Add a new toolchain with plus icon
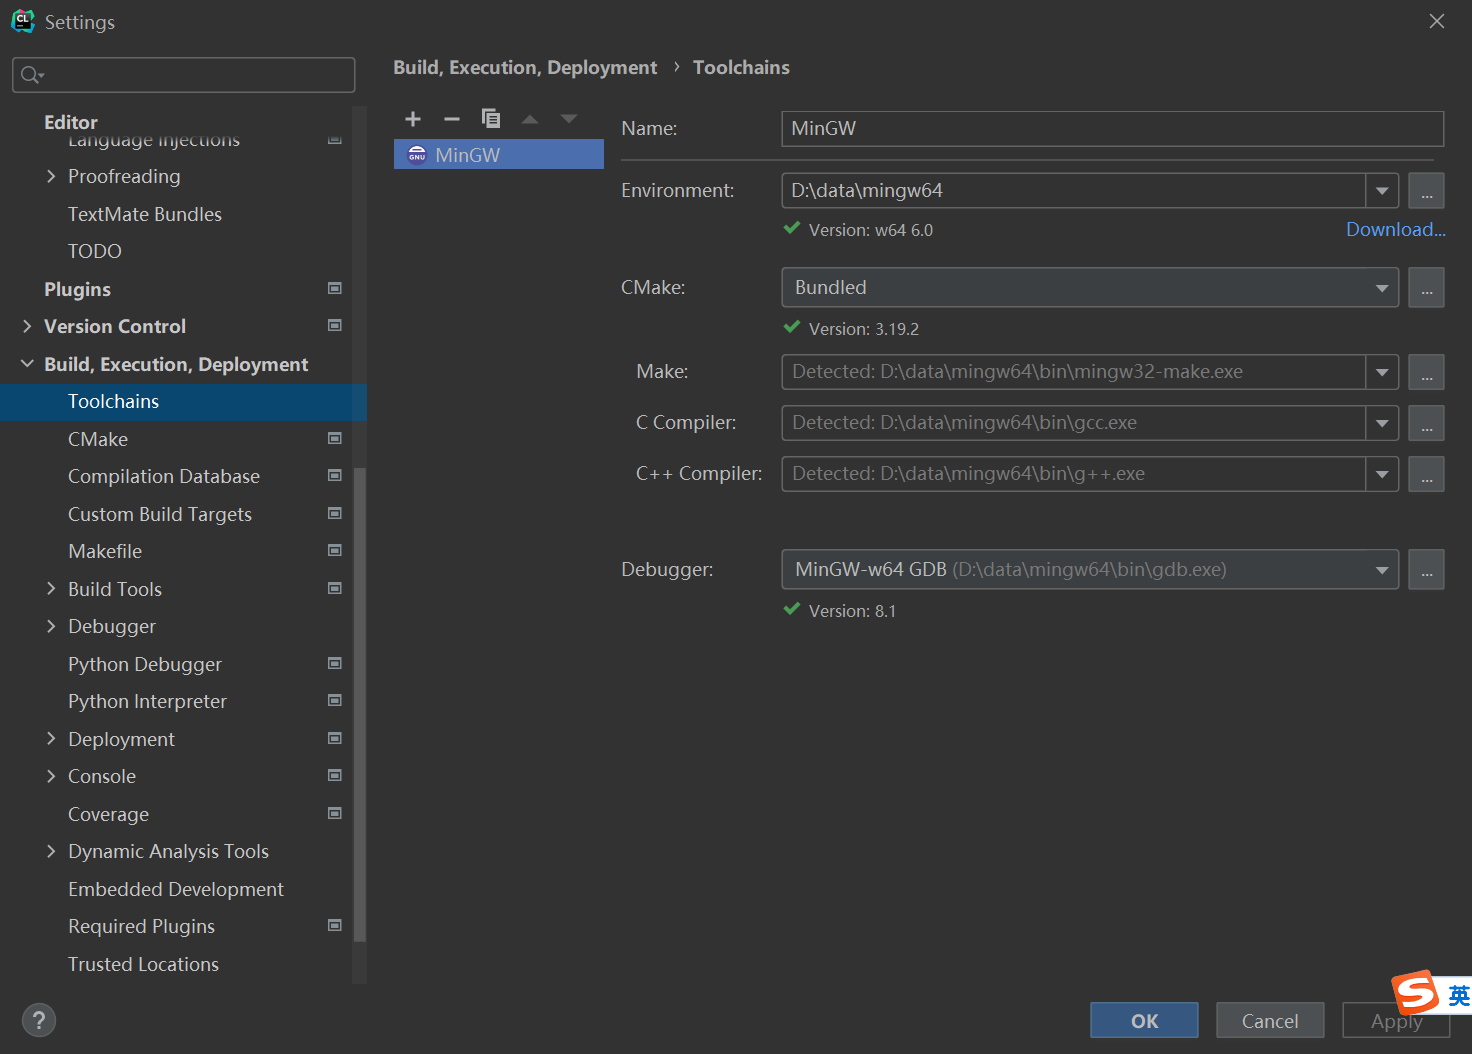Viewport: 1472px width, 1054px height. point(413,119)
